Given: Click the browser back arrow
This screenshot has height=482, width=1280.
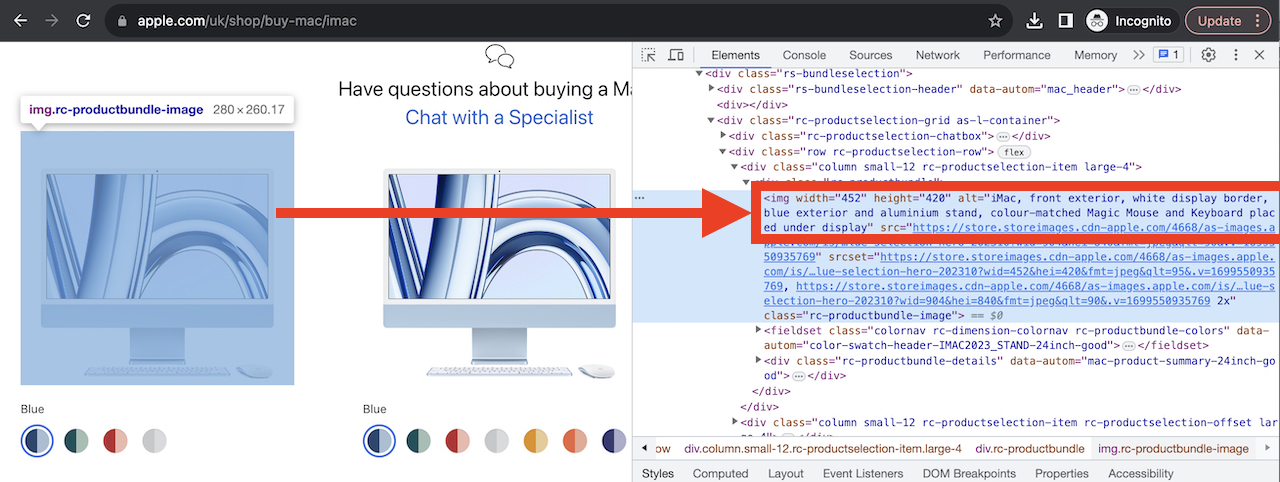Looking at the screenshot, I should coord(18,20).
